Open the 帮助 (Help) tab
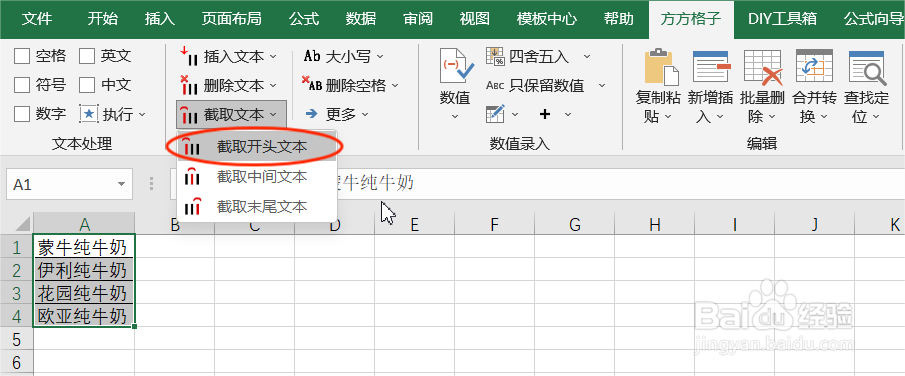Viewport: 905px width, 376px height. [618, 18]
